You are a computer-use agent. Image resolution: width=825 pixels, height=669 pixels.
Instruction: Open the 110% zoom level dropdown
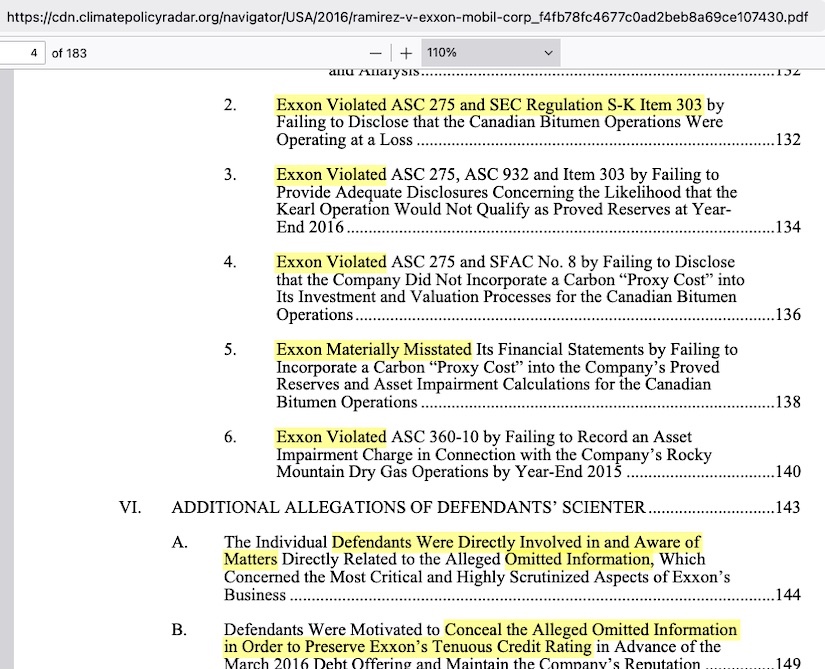point(489,53)
